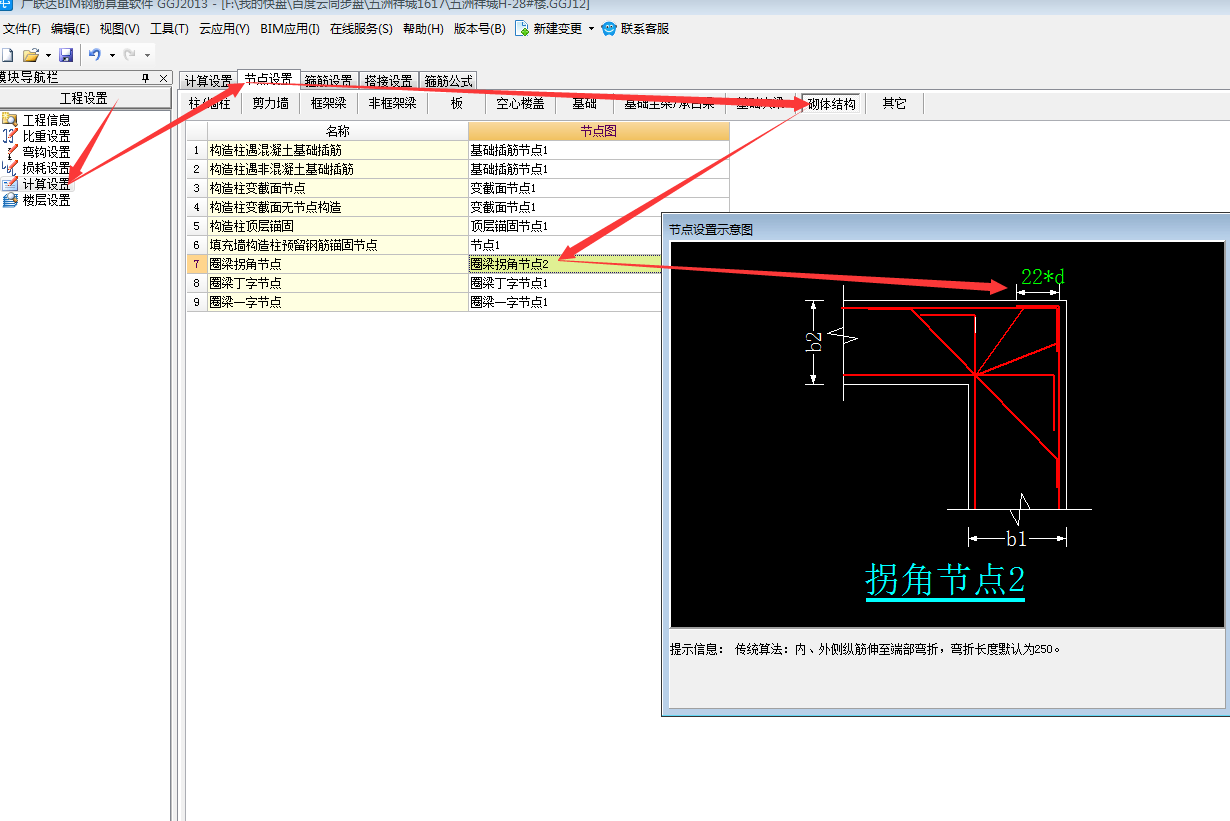This screenshot has height=821, width=1230.
Task: Select row 圈梁一字节点 name cell
Action: 337,302
